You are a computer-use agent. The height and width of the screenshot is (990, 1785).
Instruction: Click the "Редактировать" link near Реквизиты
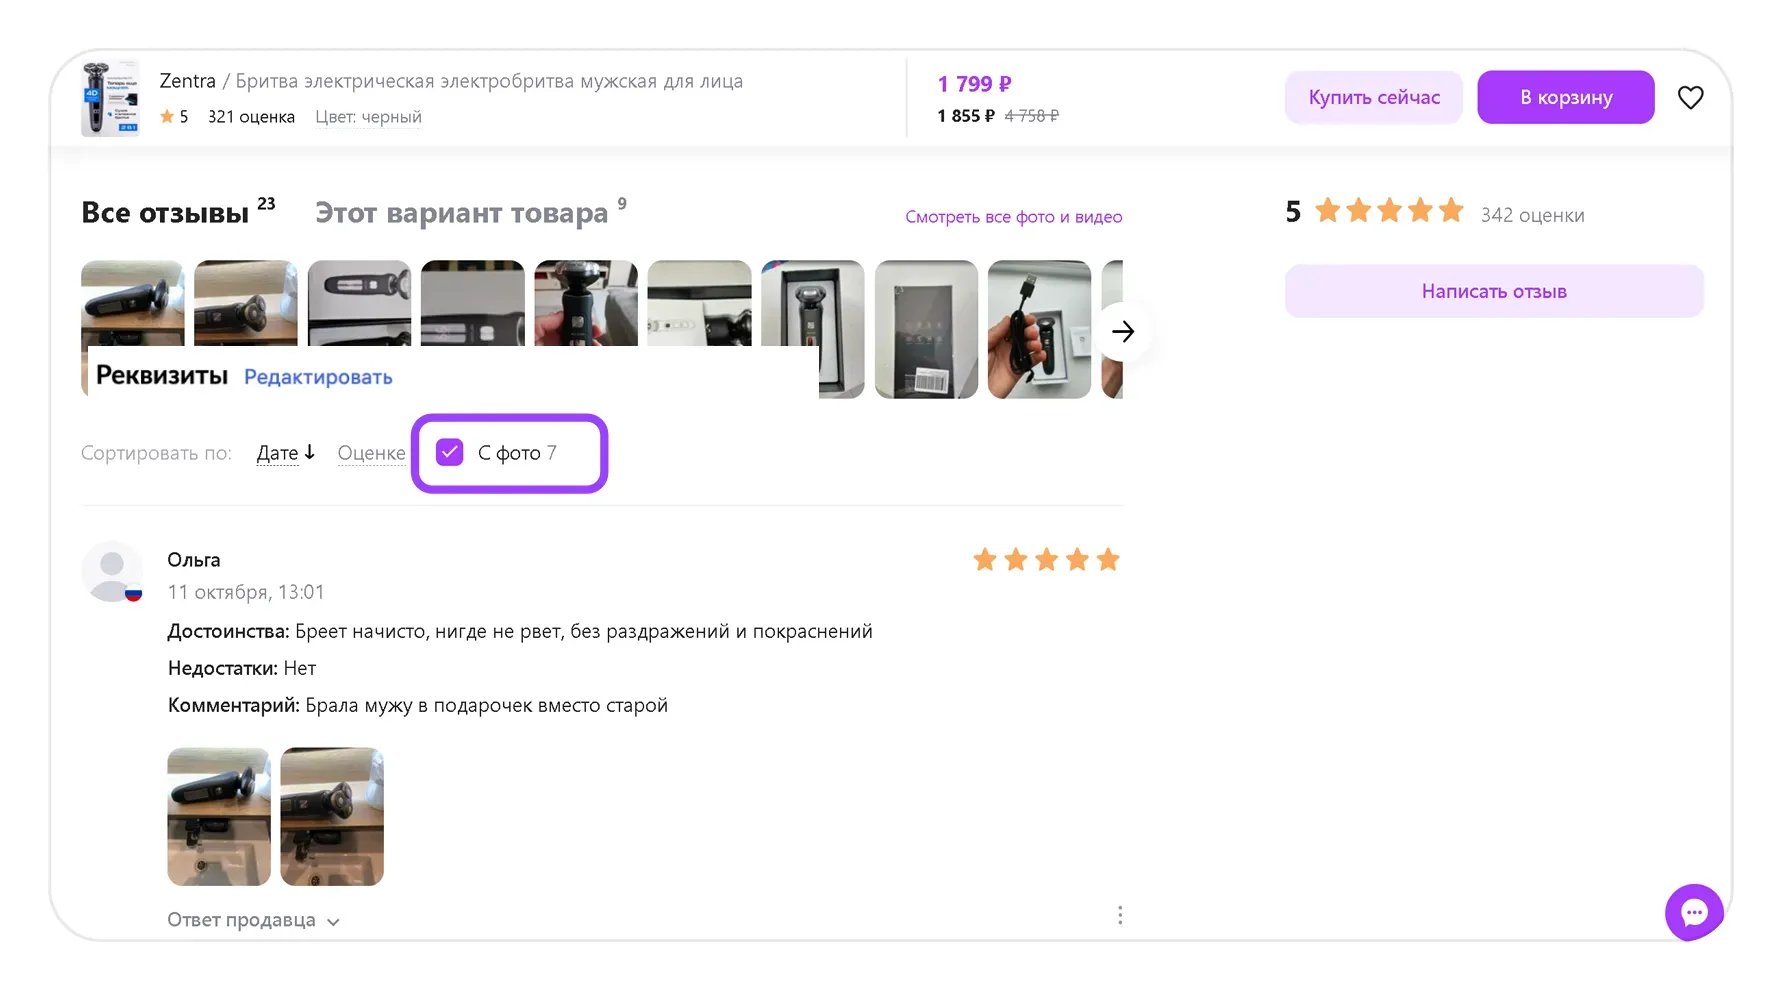click(318, 377)
